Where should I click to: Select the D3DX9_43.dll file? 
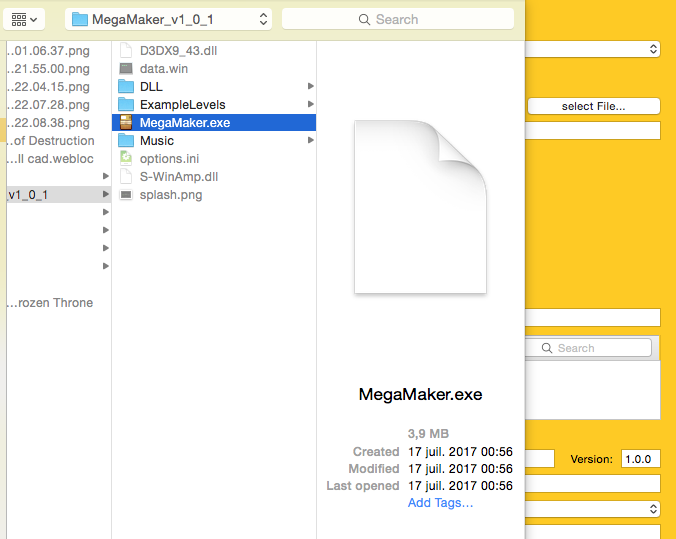[178, 51]
